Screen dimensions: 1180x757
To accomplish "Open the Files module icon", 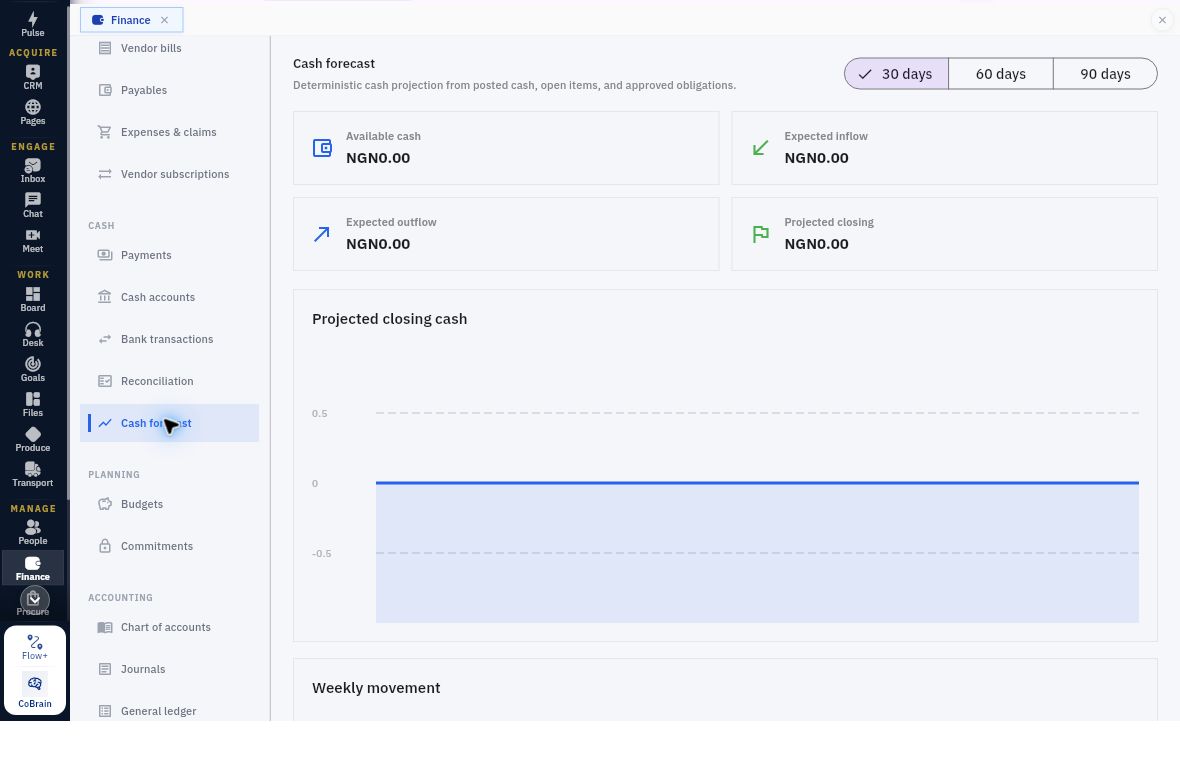I will (x=32, y=404).
